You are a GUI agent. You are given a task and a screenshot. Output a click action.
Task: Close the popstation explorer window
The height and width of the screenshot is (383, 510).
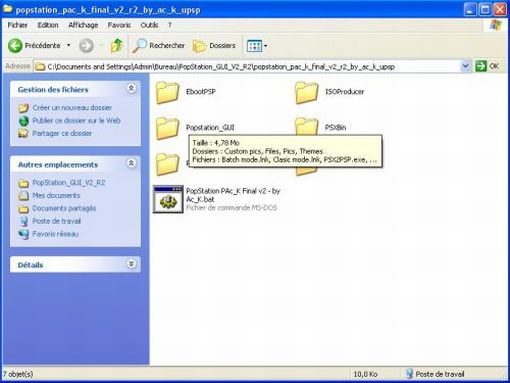click(x=500, y=10)
